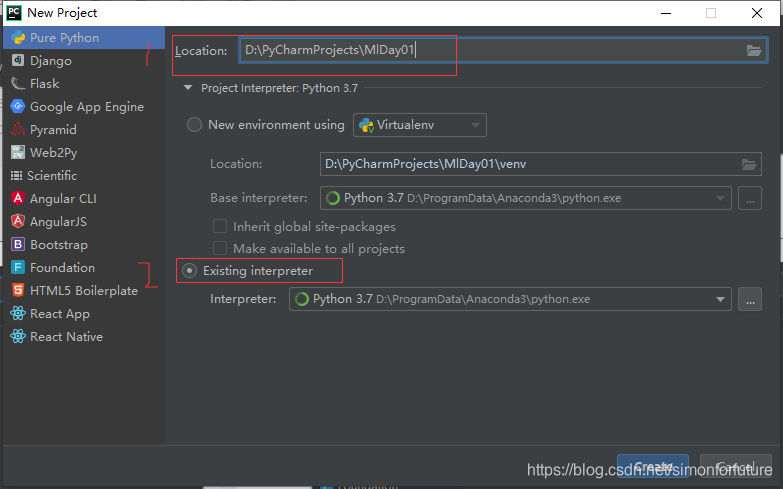Enable Inherit global site-packages checkbox
This screenshot has height=489, width=783.
220,226
